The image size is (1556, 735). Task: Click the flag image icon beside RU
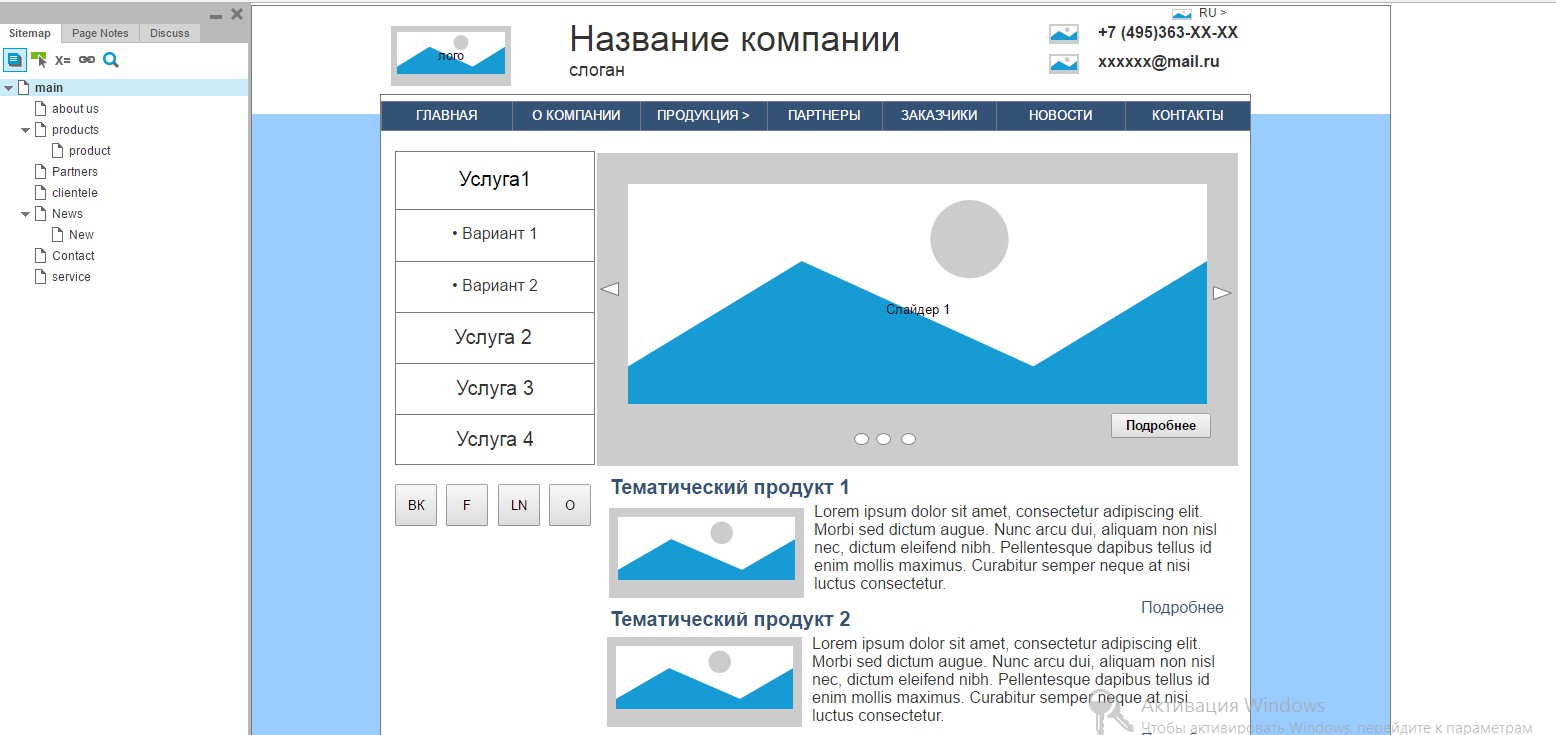click(1182, 13)
